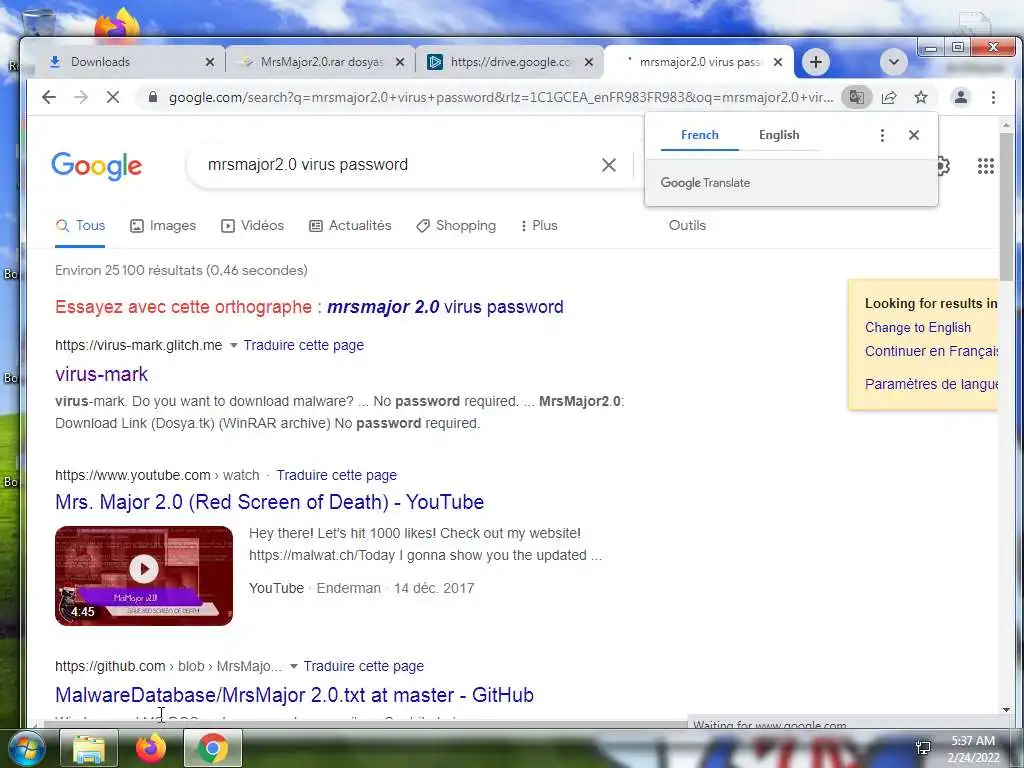
Task: Bookmark this page with the star
Action: [921, 97]
